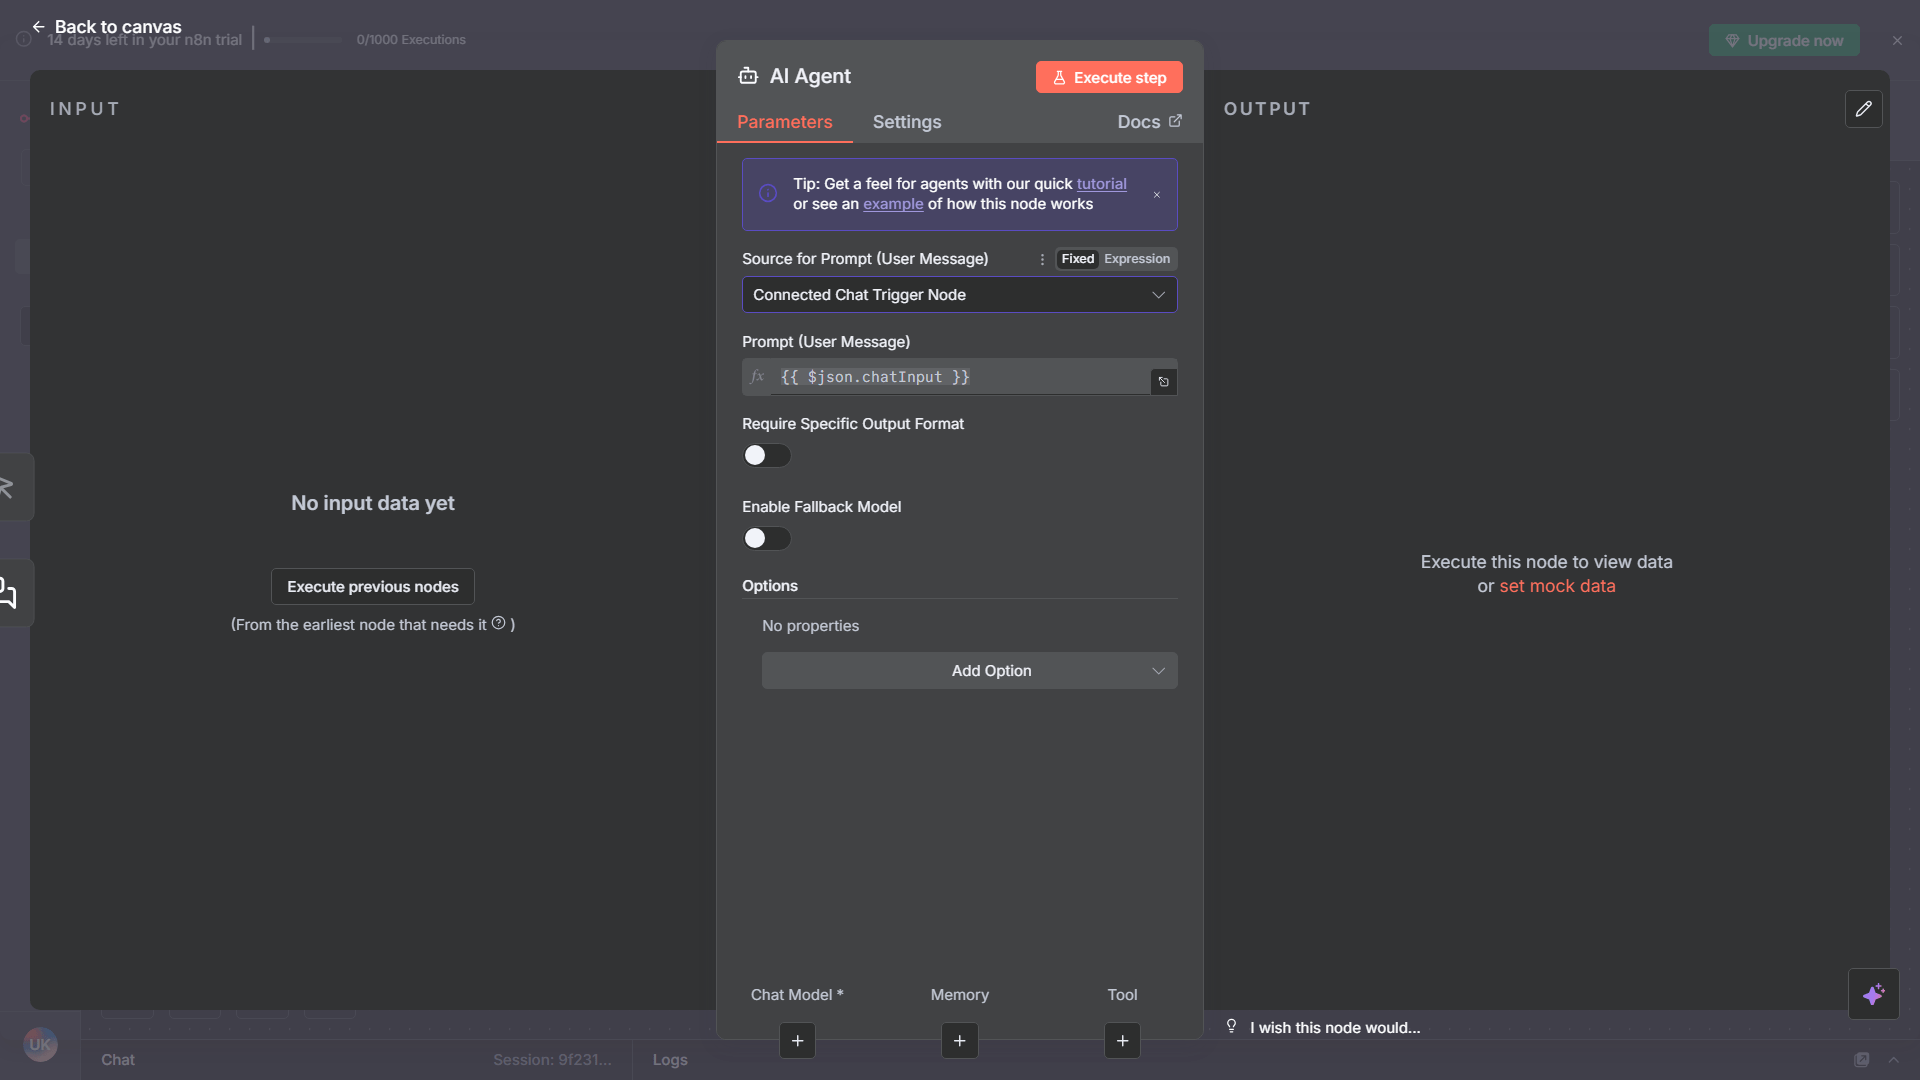
Task: Click the plus icon under Chat Model
Action: 797,1041
